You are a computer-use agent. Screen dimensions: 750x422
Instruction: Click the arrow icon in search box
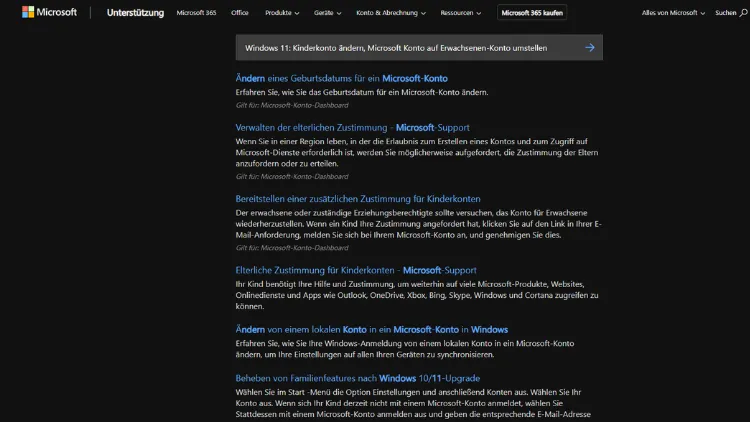point(590,47)
